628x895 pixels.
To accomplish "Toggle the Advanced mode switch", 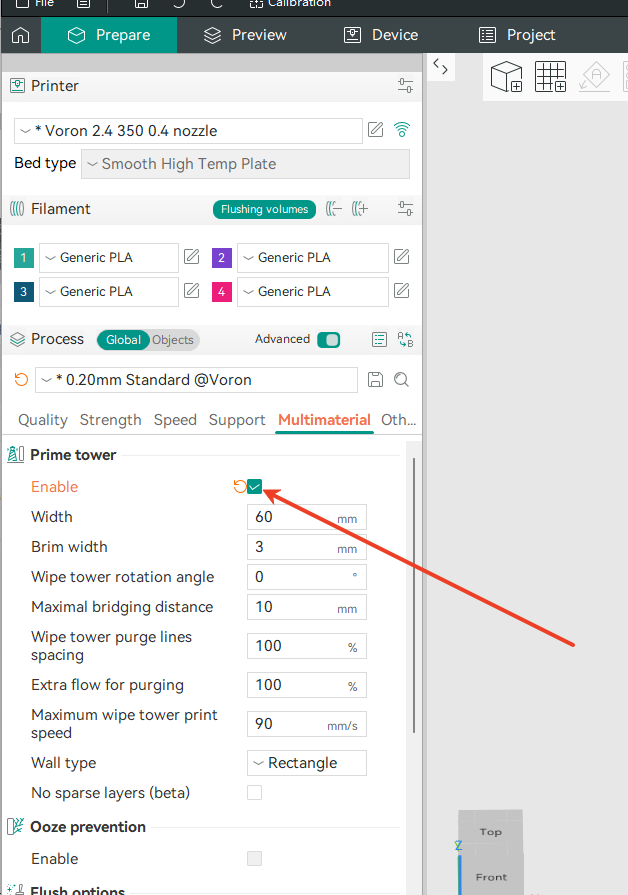I will 328,339.
